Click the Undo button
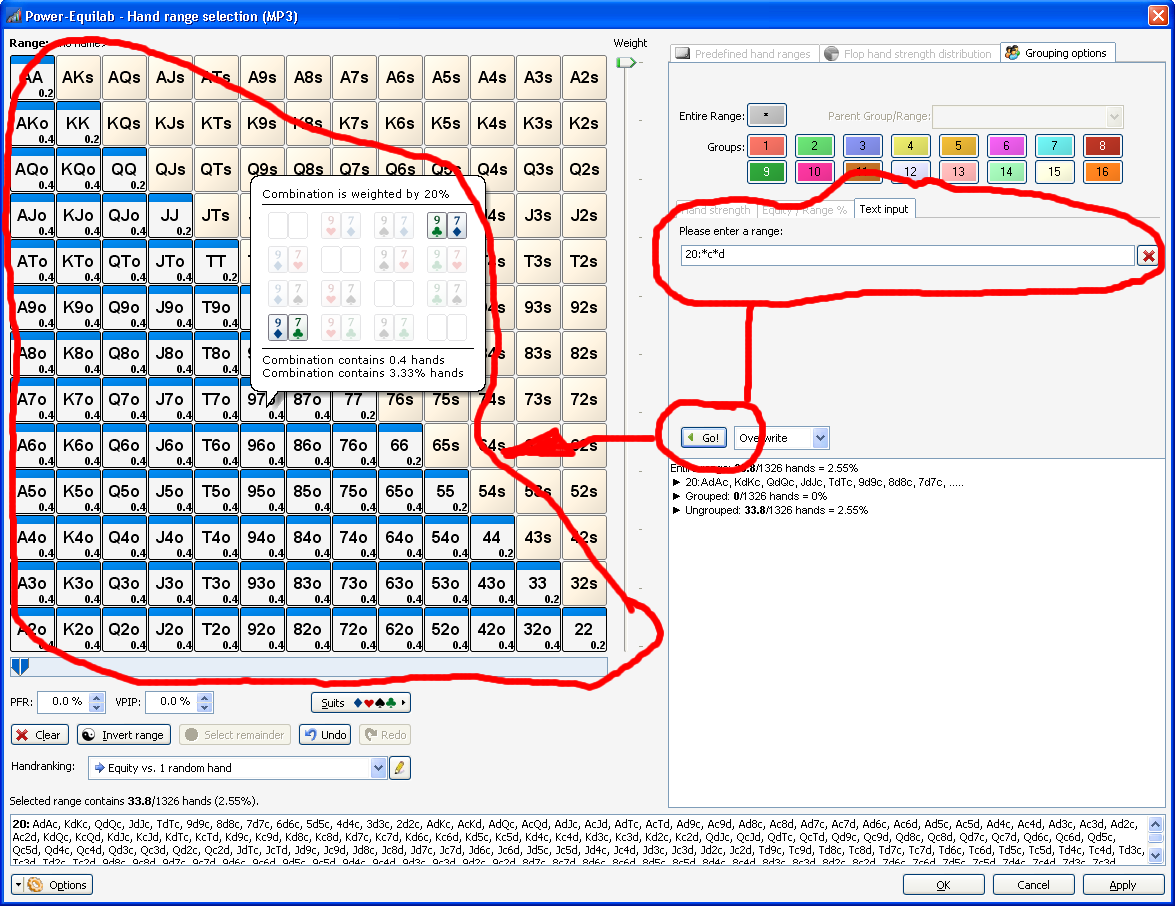1175x906 pixels. [325, 735]
